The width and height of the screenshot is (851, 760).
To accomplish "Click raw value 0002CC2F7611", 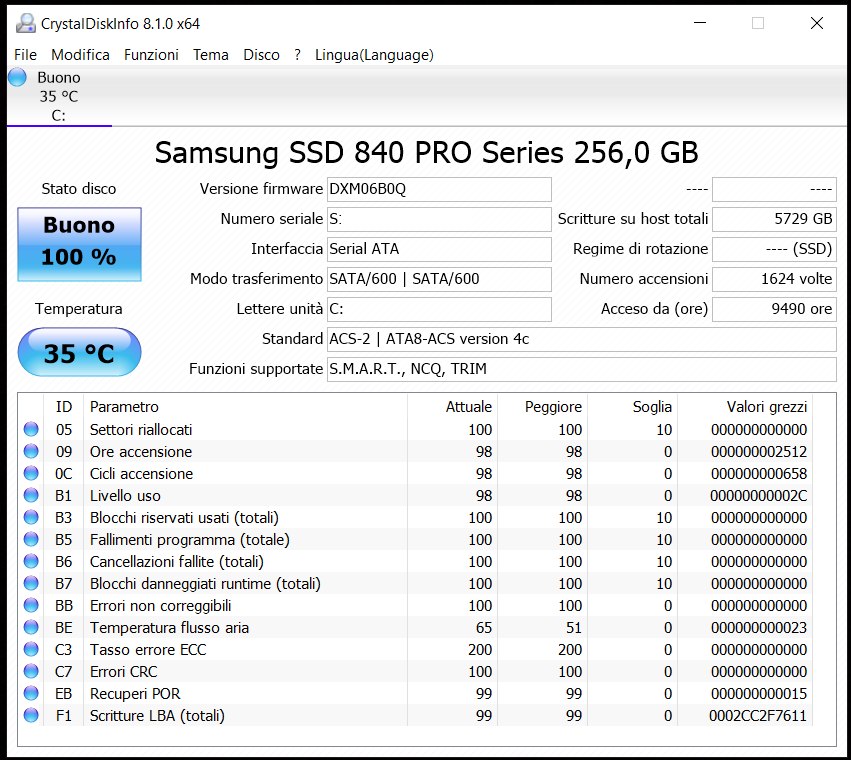I will (x=758, y=715).
